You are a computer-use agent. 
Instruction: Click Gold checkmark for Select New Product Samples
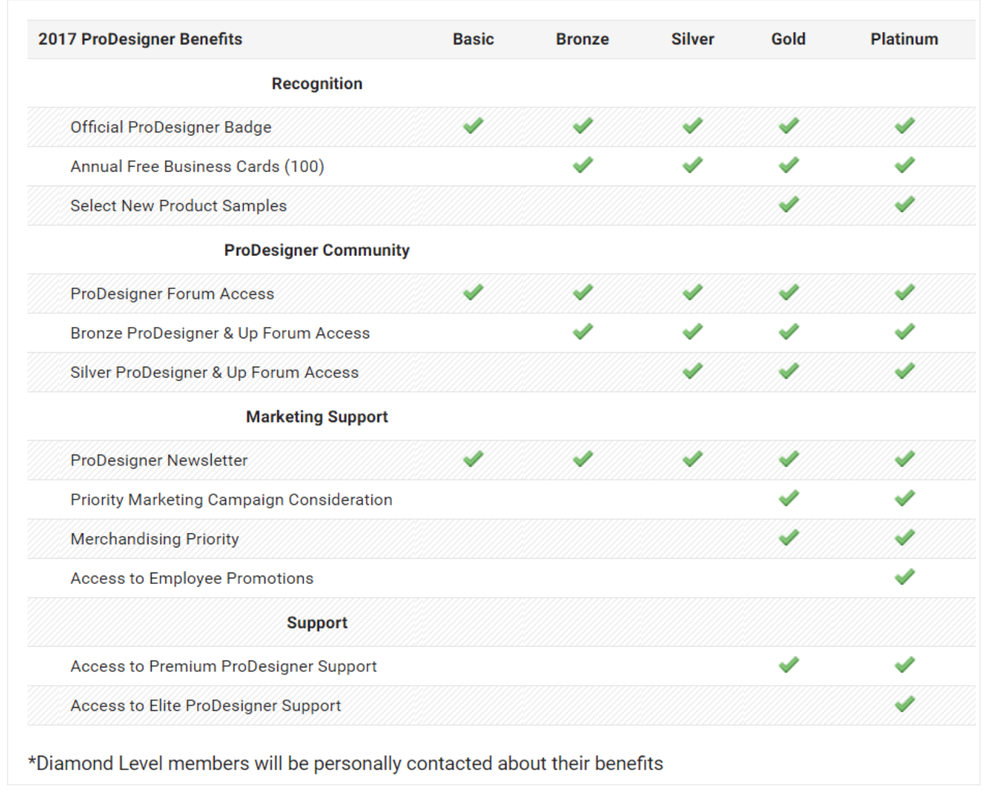788,204
